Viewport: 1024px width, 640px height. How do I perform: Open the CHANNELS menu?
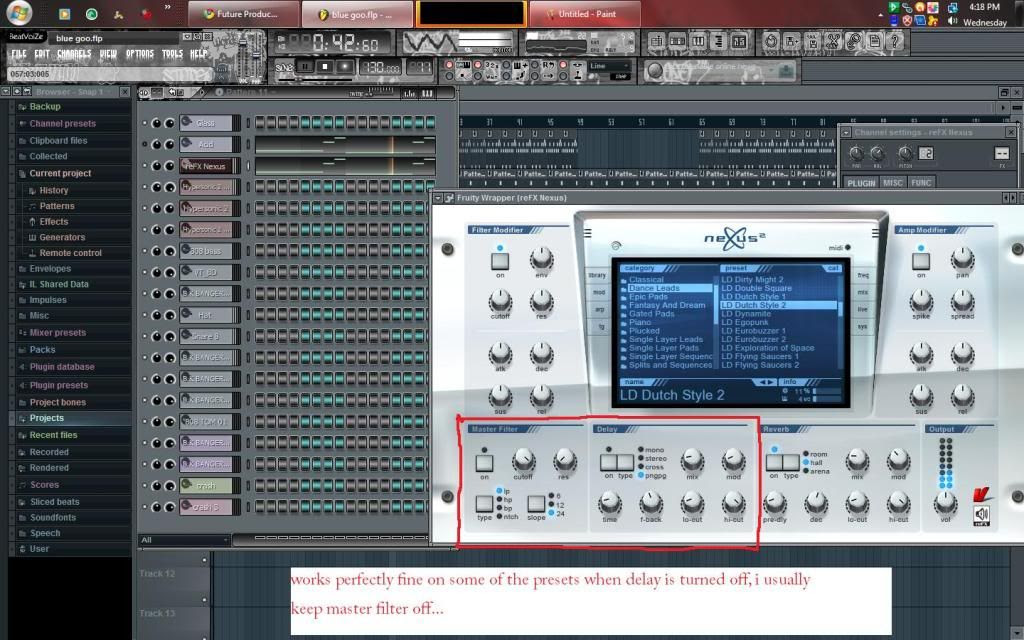click(x=74, y=54)
